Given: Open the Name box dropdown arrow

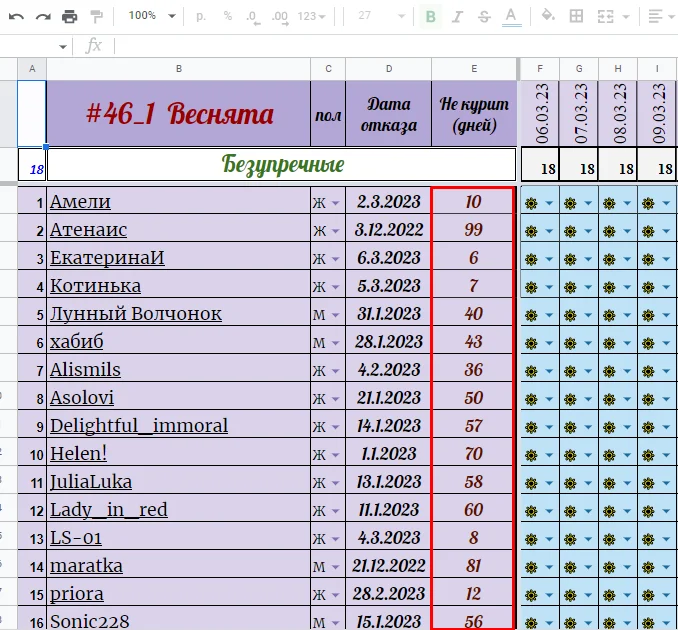Looking at the screenshot, I should pos(63,46).
